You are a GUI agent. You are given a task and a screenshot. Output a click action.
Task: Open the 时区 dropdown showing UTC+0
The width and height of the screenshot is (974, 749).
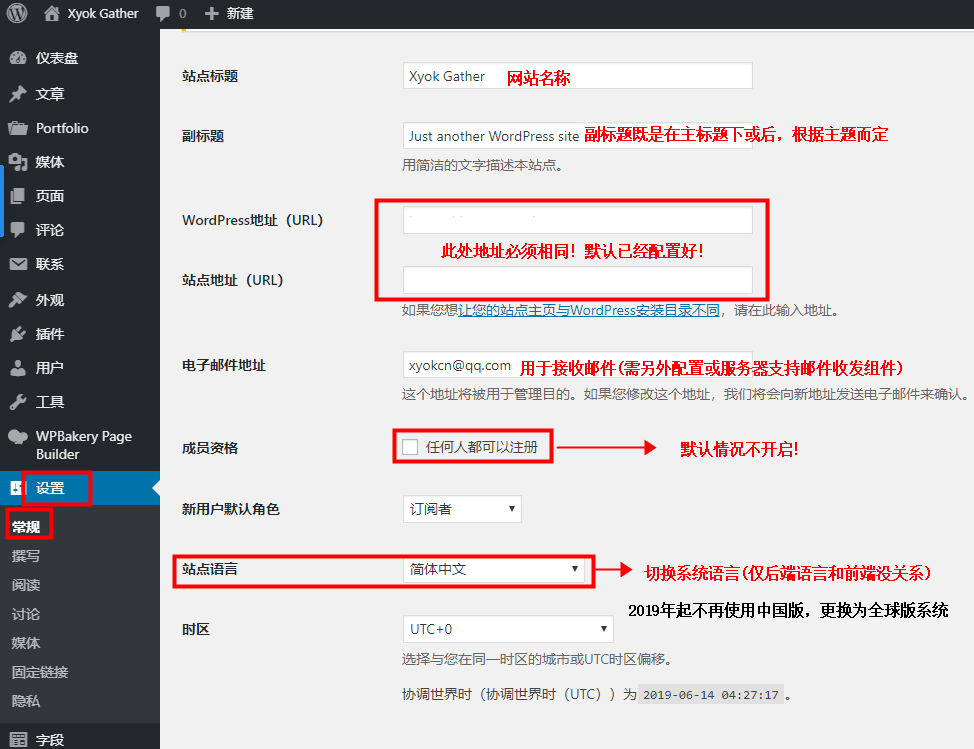[x=507, y=629]
